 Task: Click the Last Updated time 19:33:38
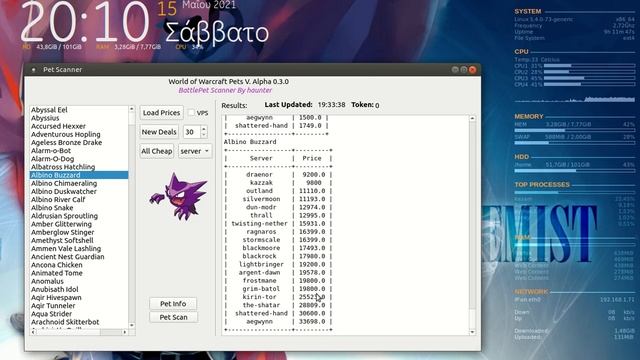pos(331,105)
